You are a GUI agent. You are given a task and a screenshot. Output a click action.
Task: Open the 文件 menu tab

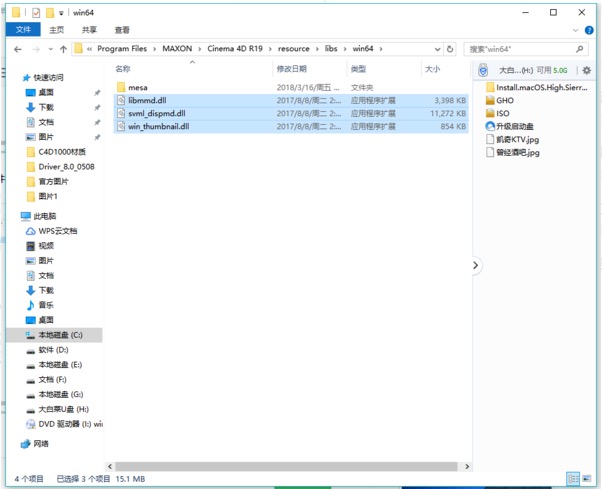pos(22,30)
